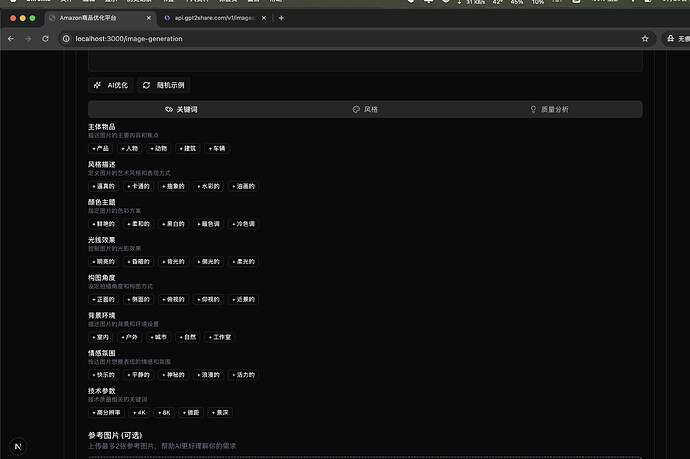Add the 柔和的 color chip
Image resolution: width=690 pixels, height=459 pixels.
click(138, 224)
